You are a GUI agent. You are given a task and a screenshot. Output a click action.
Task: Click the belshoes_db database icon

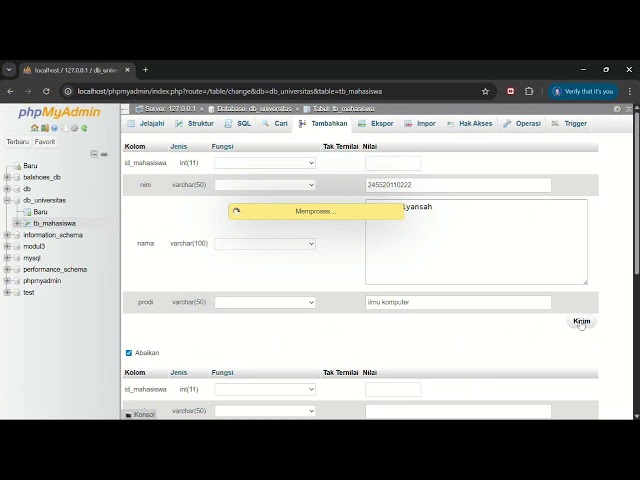click(x=17, y=177)
